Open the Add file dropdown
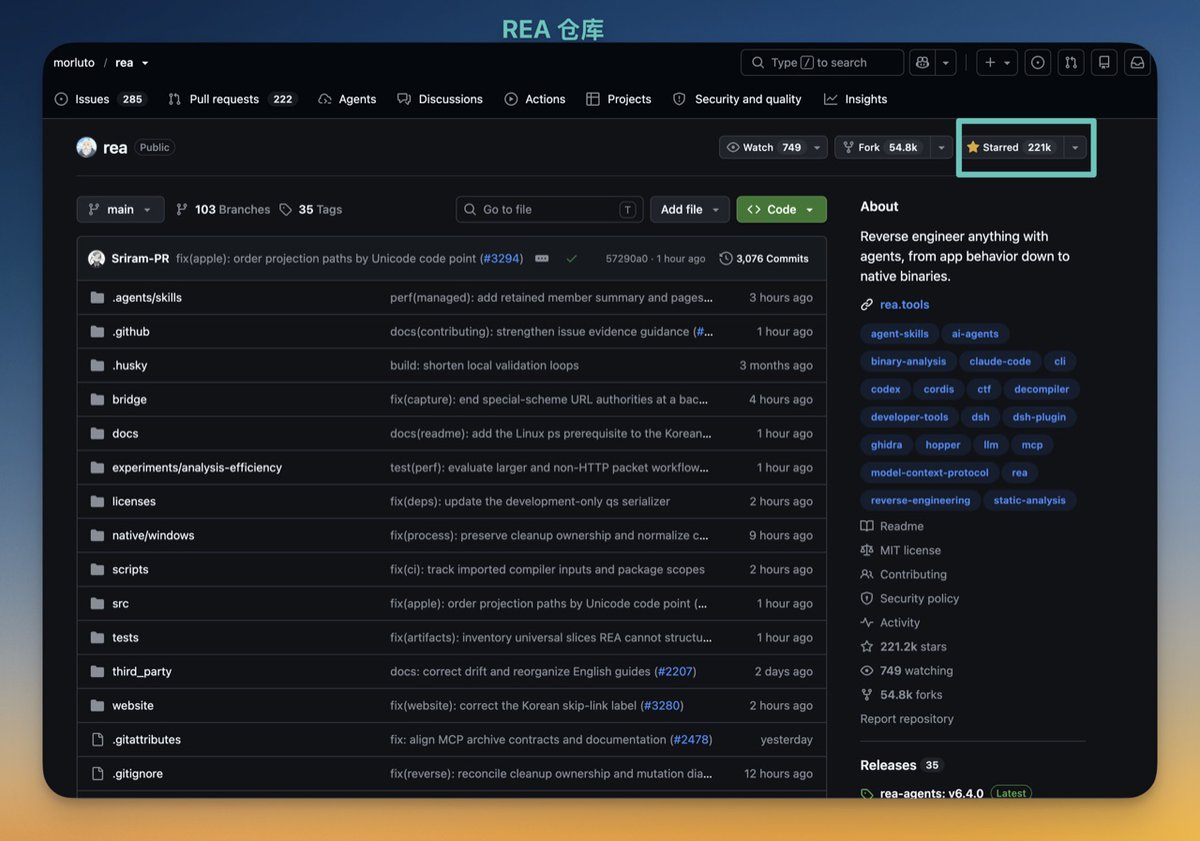This screenshot has width=1200, height=841. [690, 209]
